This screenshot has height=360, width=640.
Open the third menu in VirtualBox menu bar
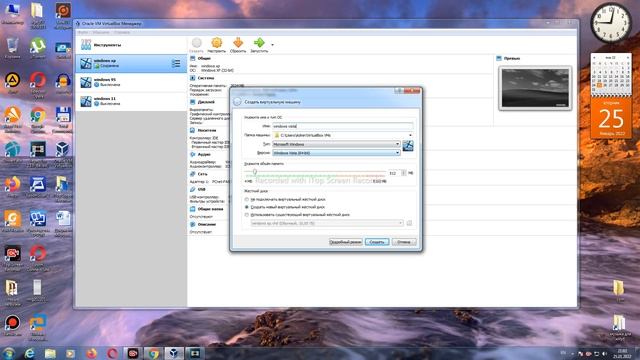click(x=122, y=32)
